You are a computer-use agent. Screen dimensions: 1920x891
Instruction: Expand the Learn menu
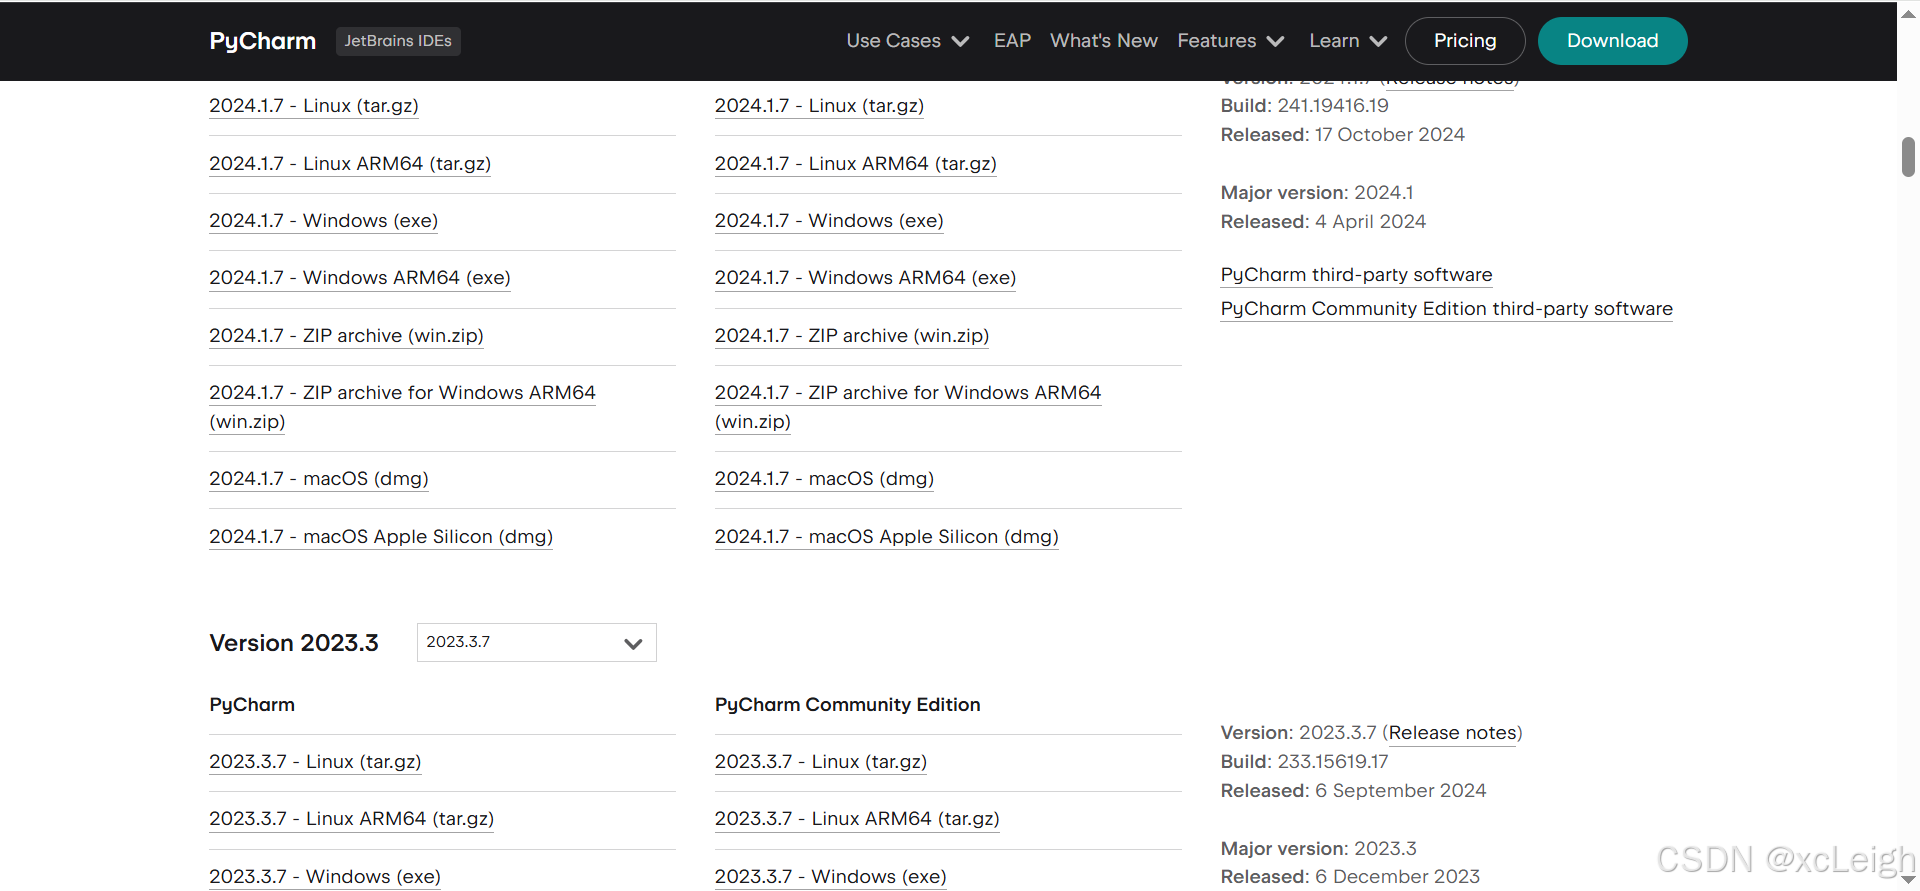tap(1348, 41)
